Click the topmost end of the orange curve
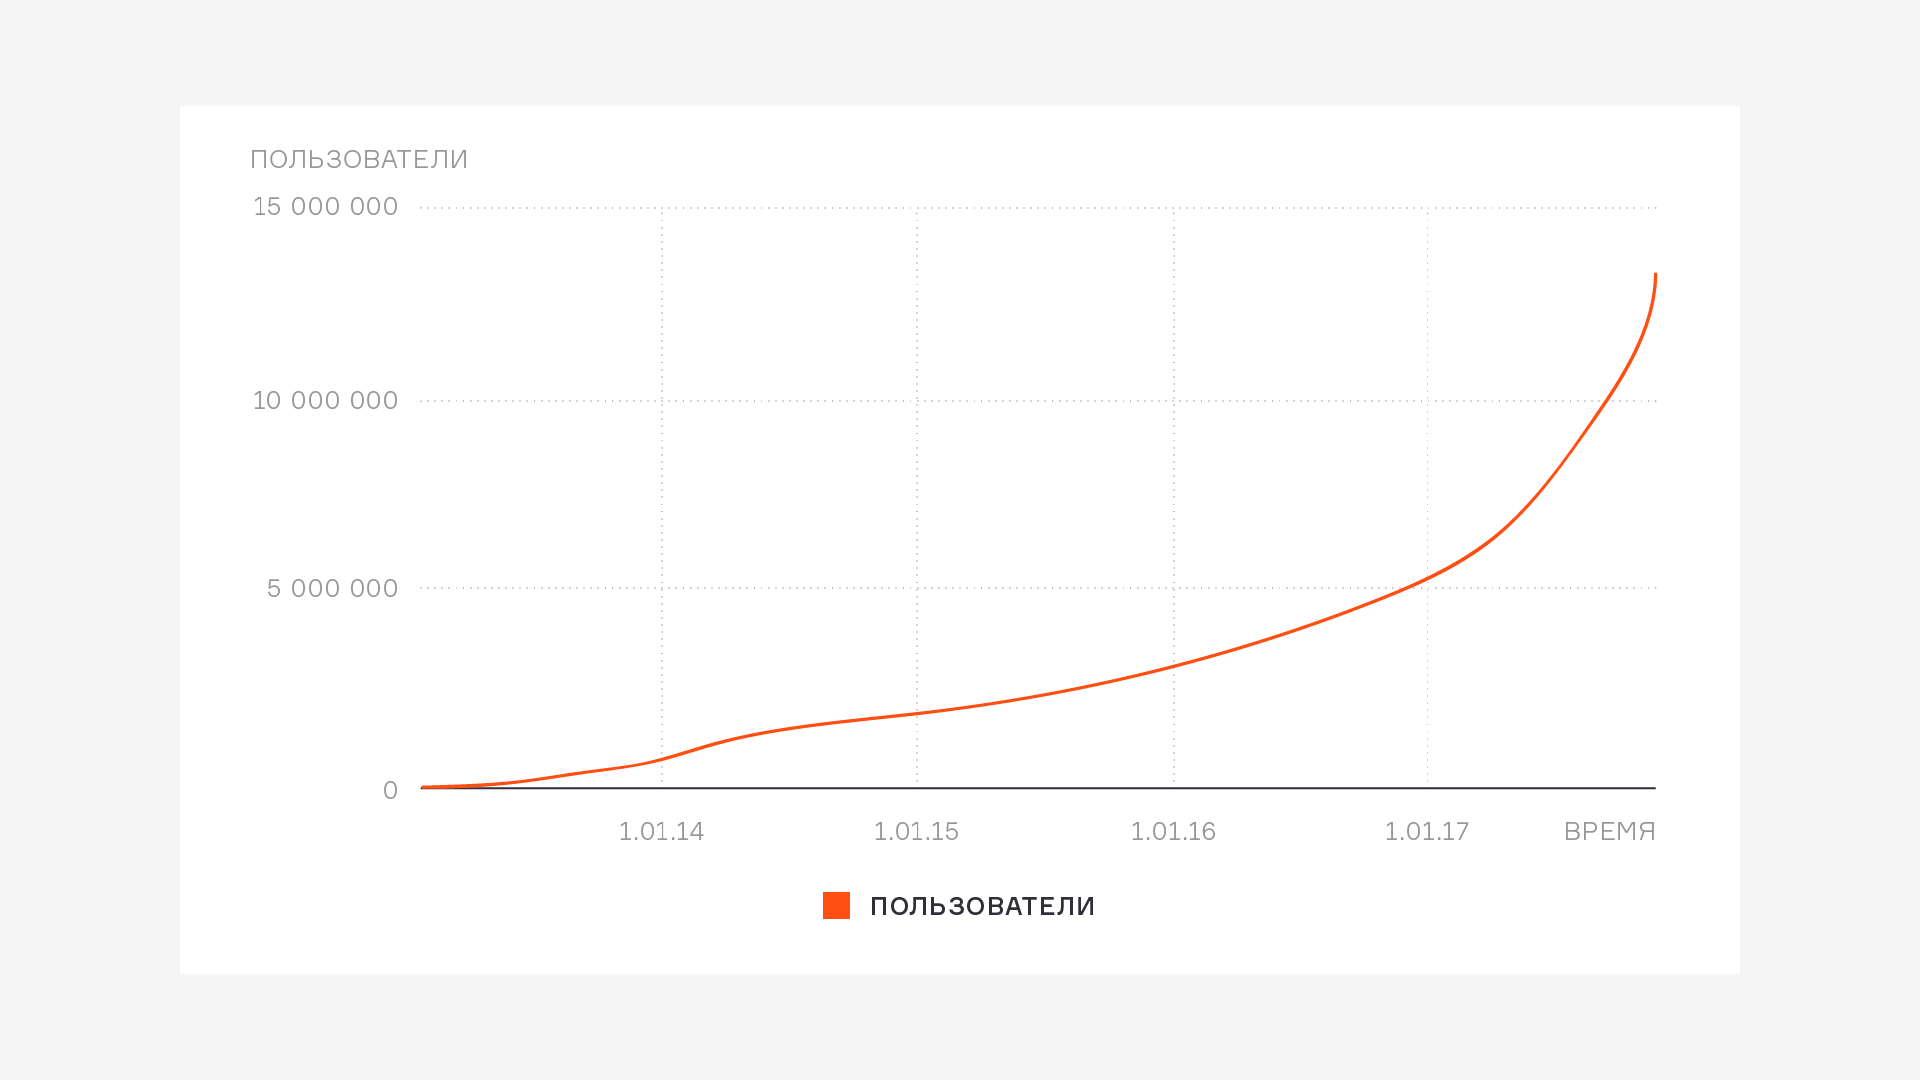The width and height of the screenshot is (1920, 1080). pos(1655,275)
